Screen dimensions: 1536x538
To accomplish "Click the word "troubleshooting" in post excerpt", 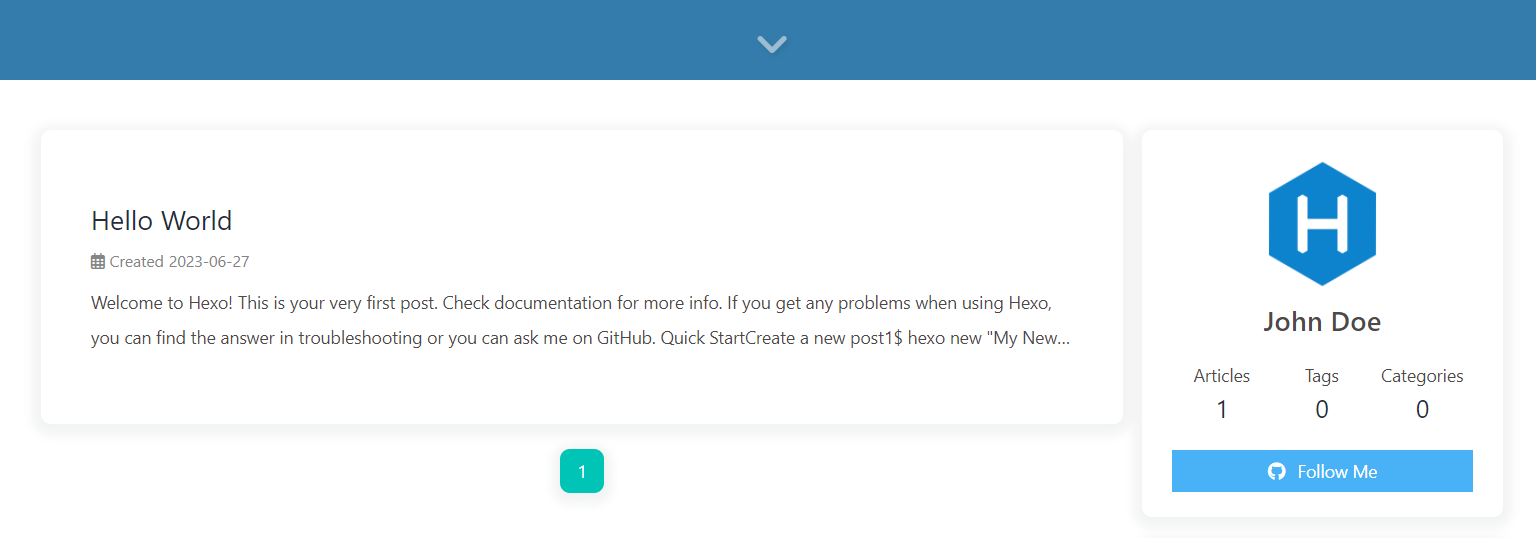I will pyautogui.click(x=361, y=338).
